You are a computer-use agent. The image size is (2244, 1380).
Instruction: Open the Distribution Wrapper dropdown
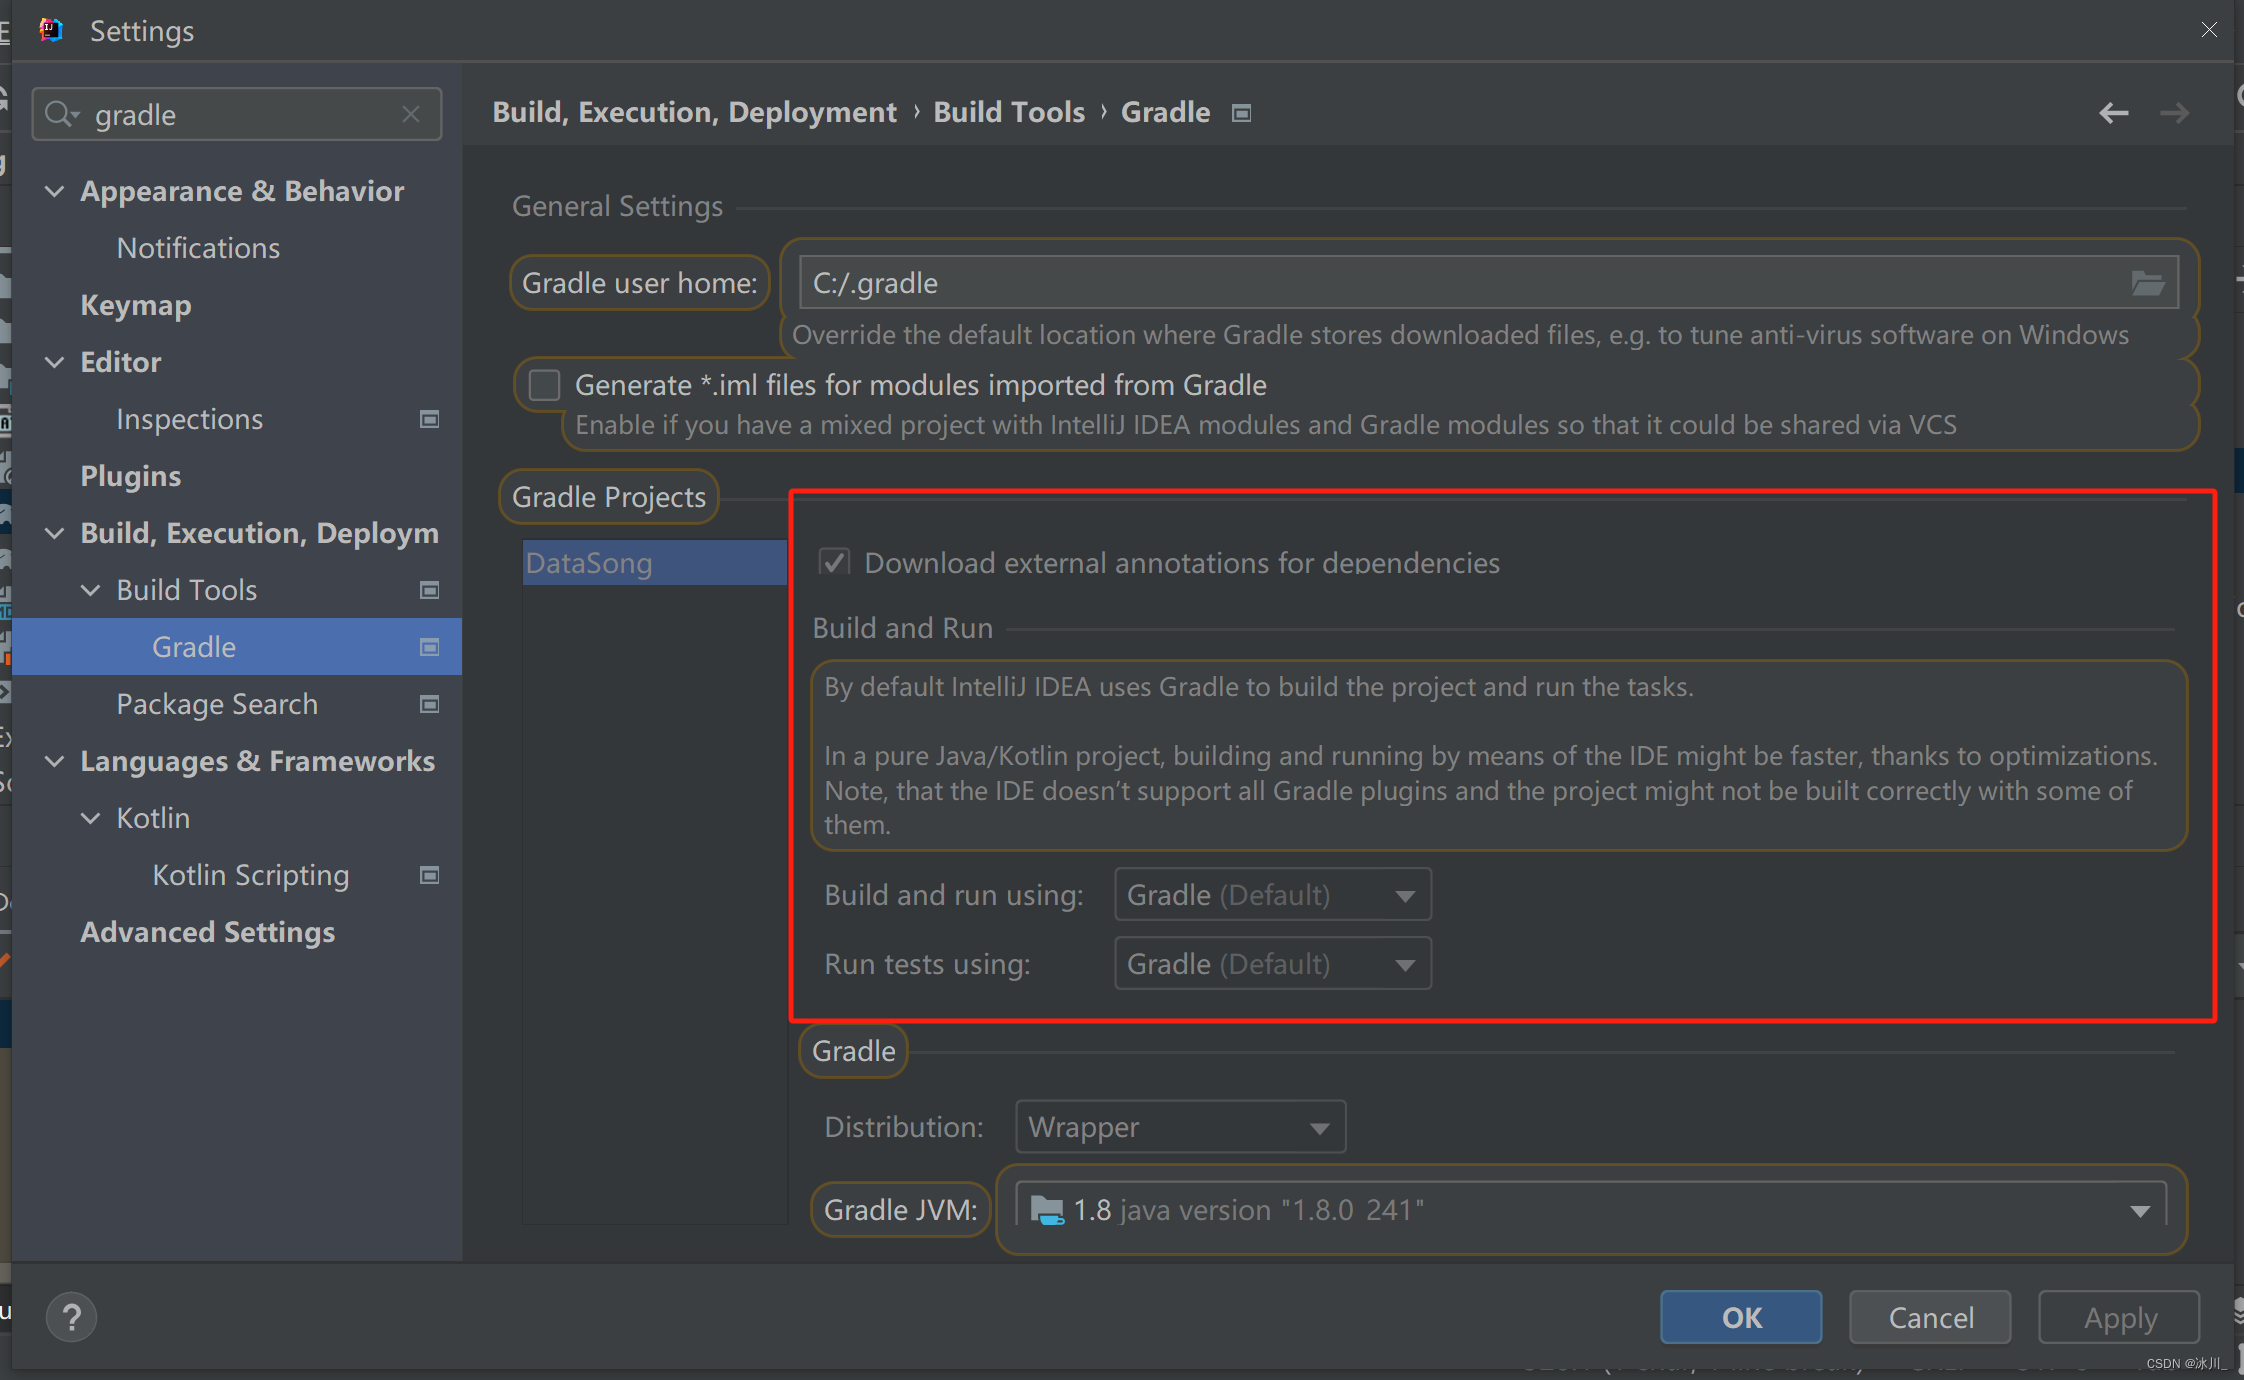coord(1180,1127)
